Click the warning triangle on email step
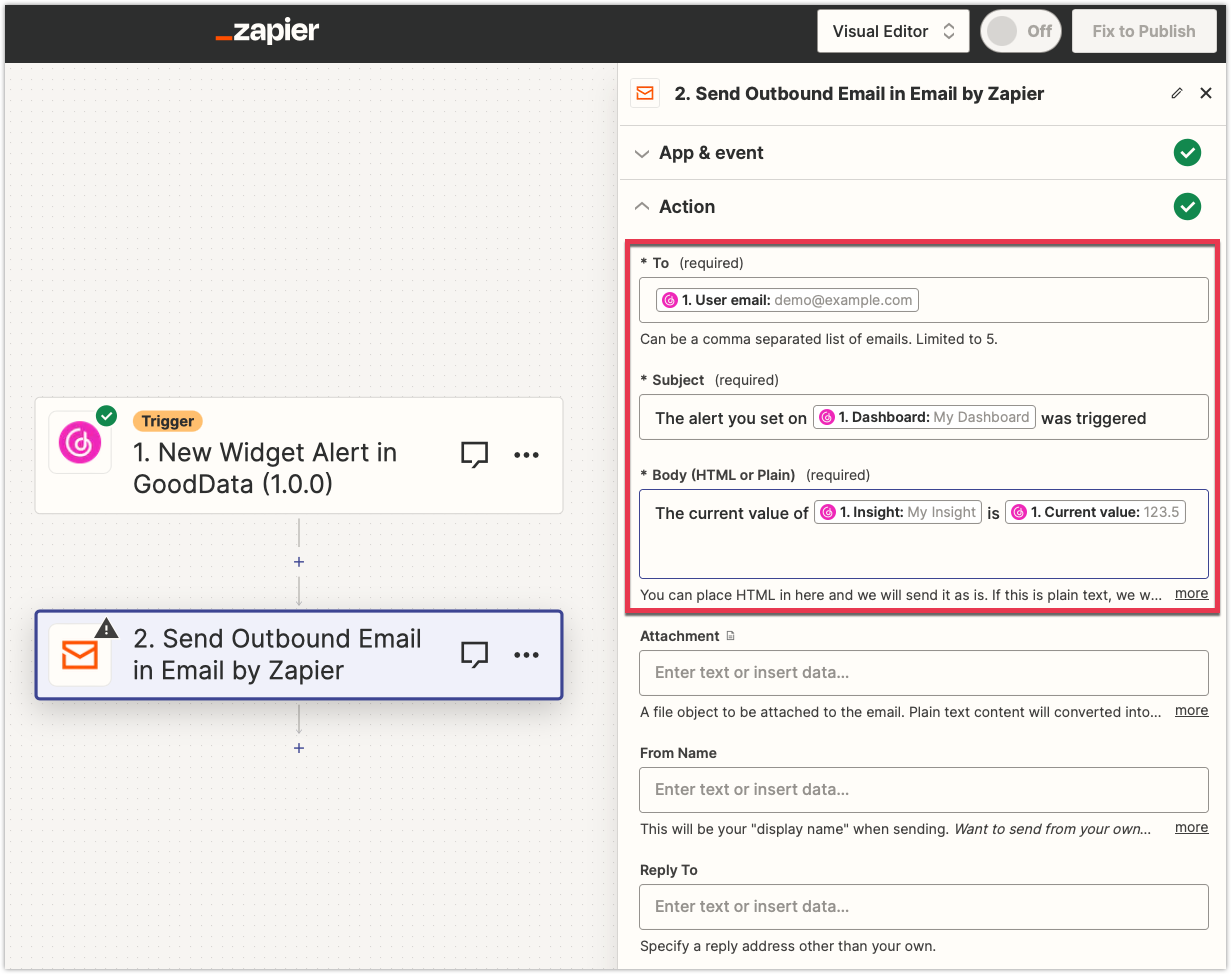 tap(107, 628)
